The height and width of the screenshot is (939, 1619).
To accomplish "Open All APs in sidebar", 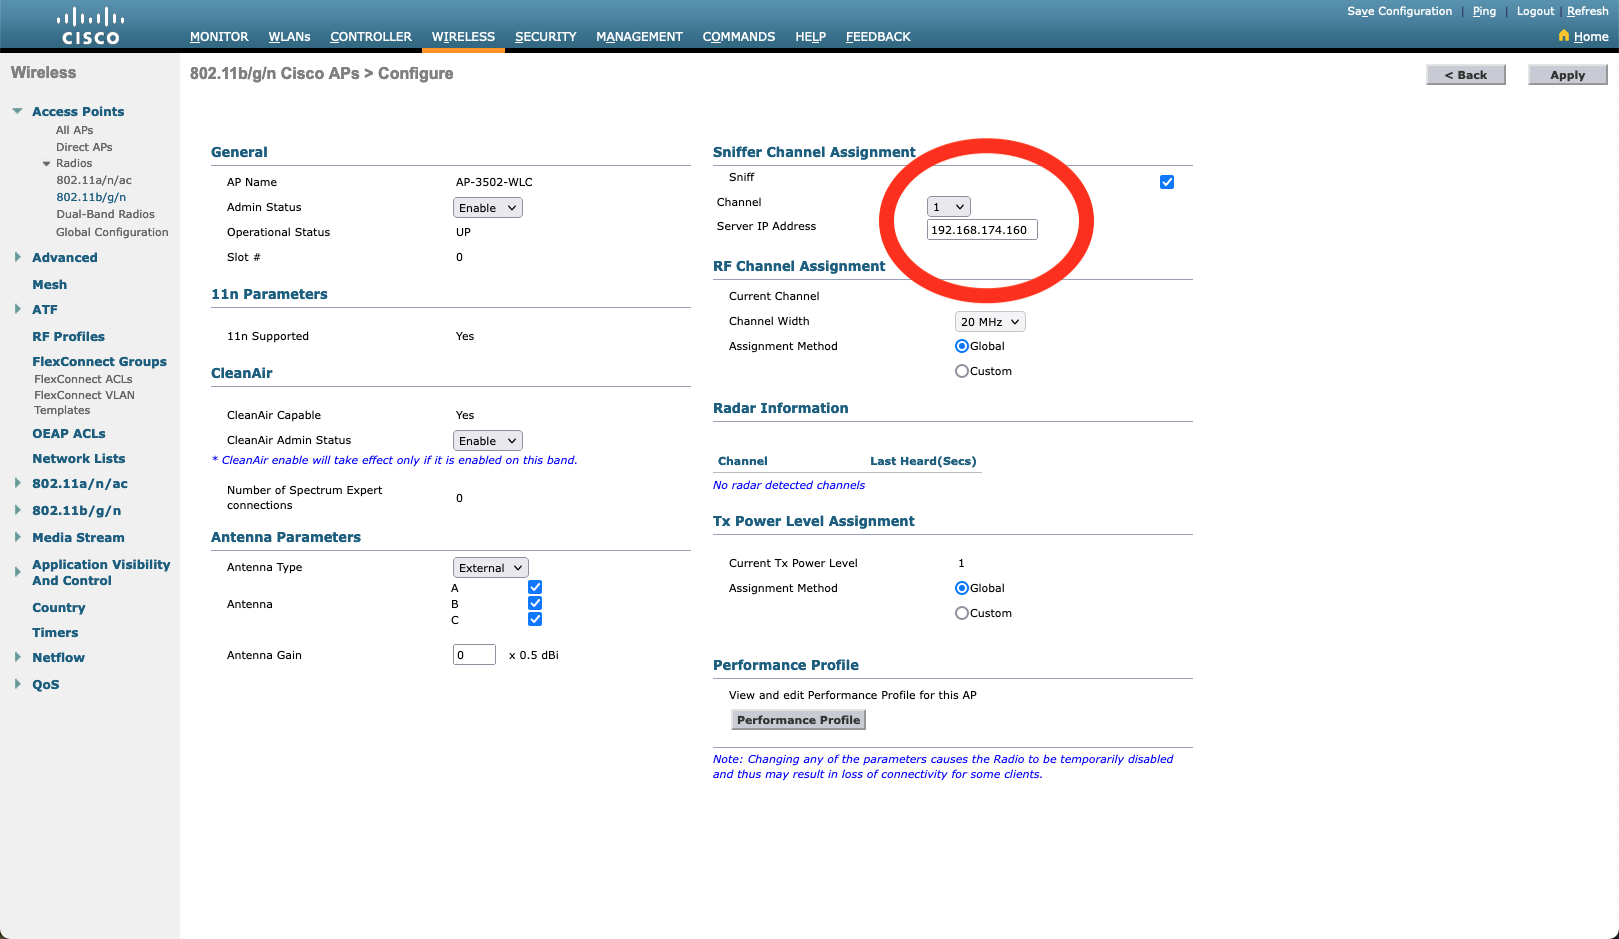I will (x=74, y=130).
